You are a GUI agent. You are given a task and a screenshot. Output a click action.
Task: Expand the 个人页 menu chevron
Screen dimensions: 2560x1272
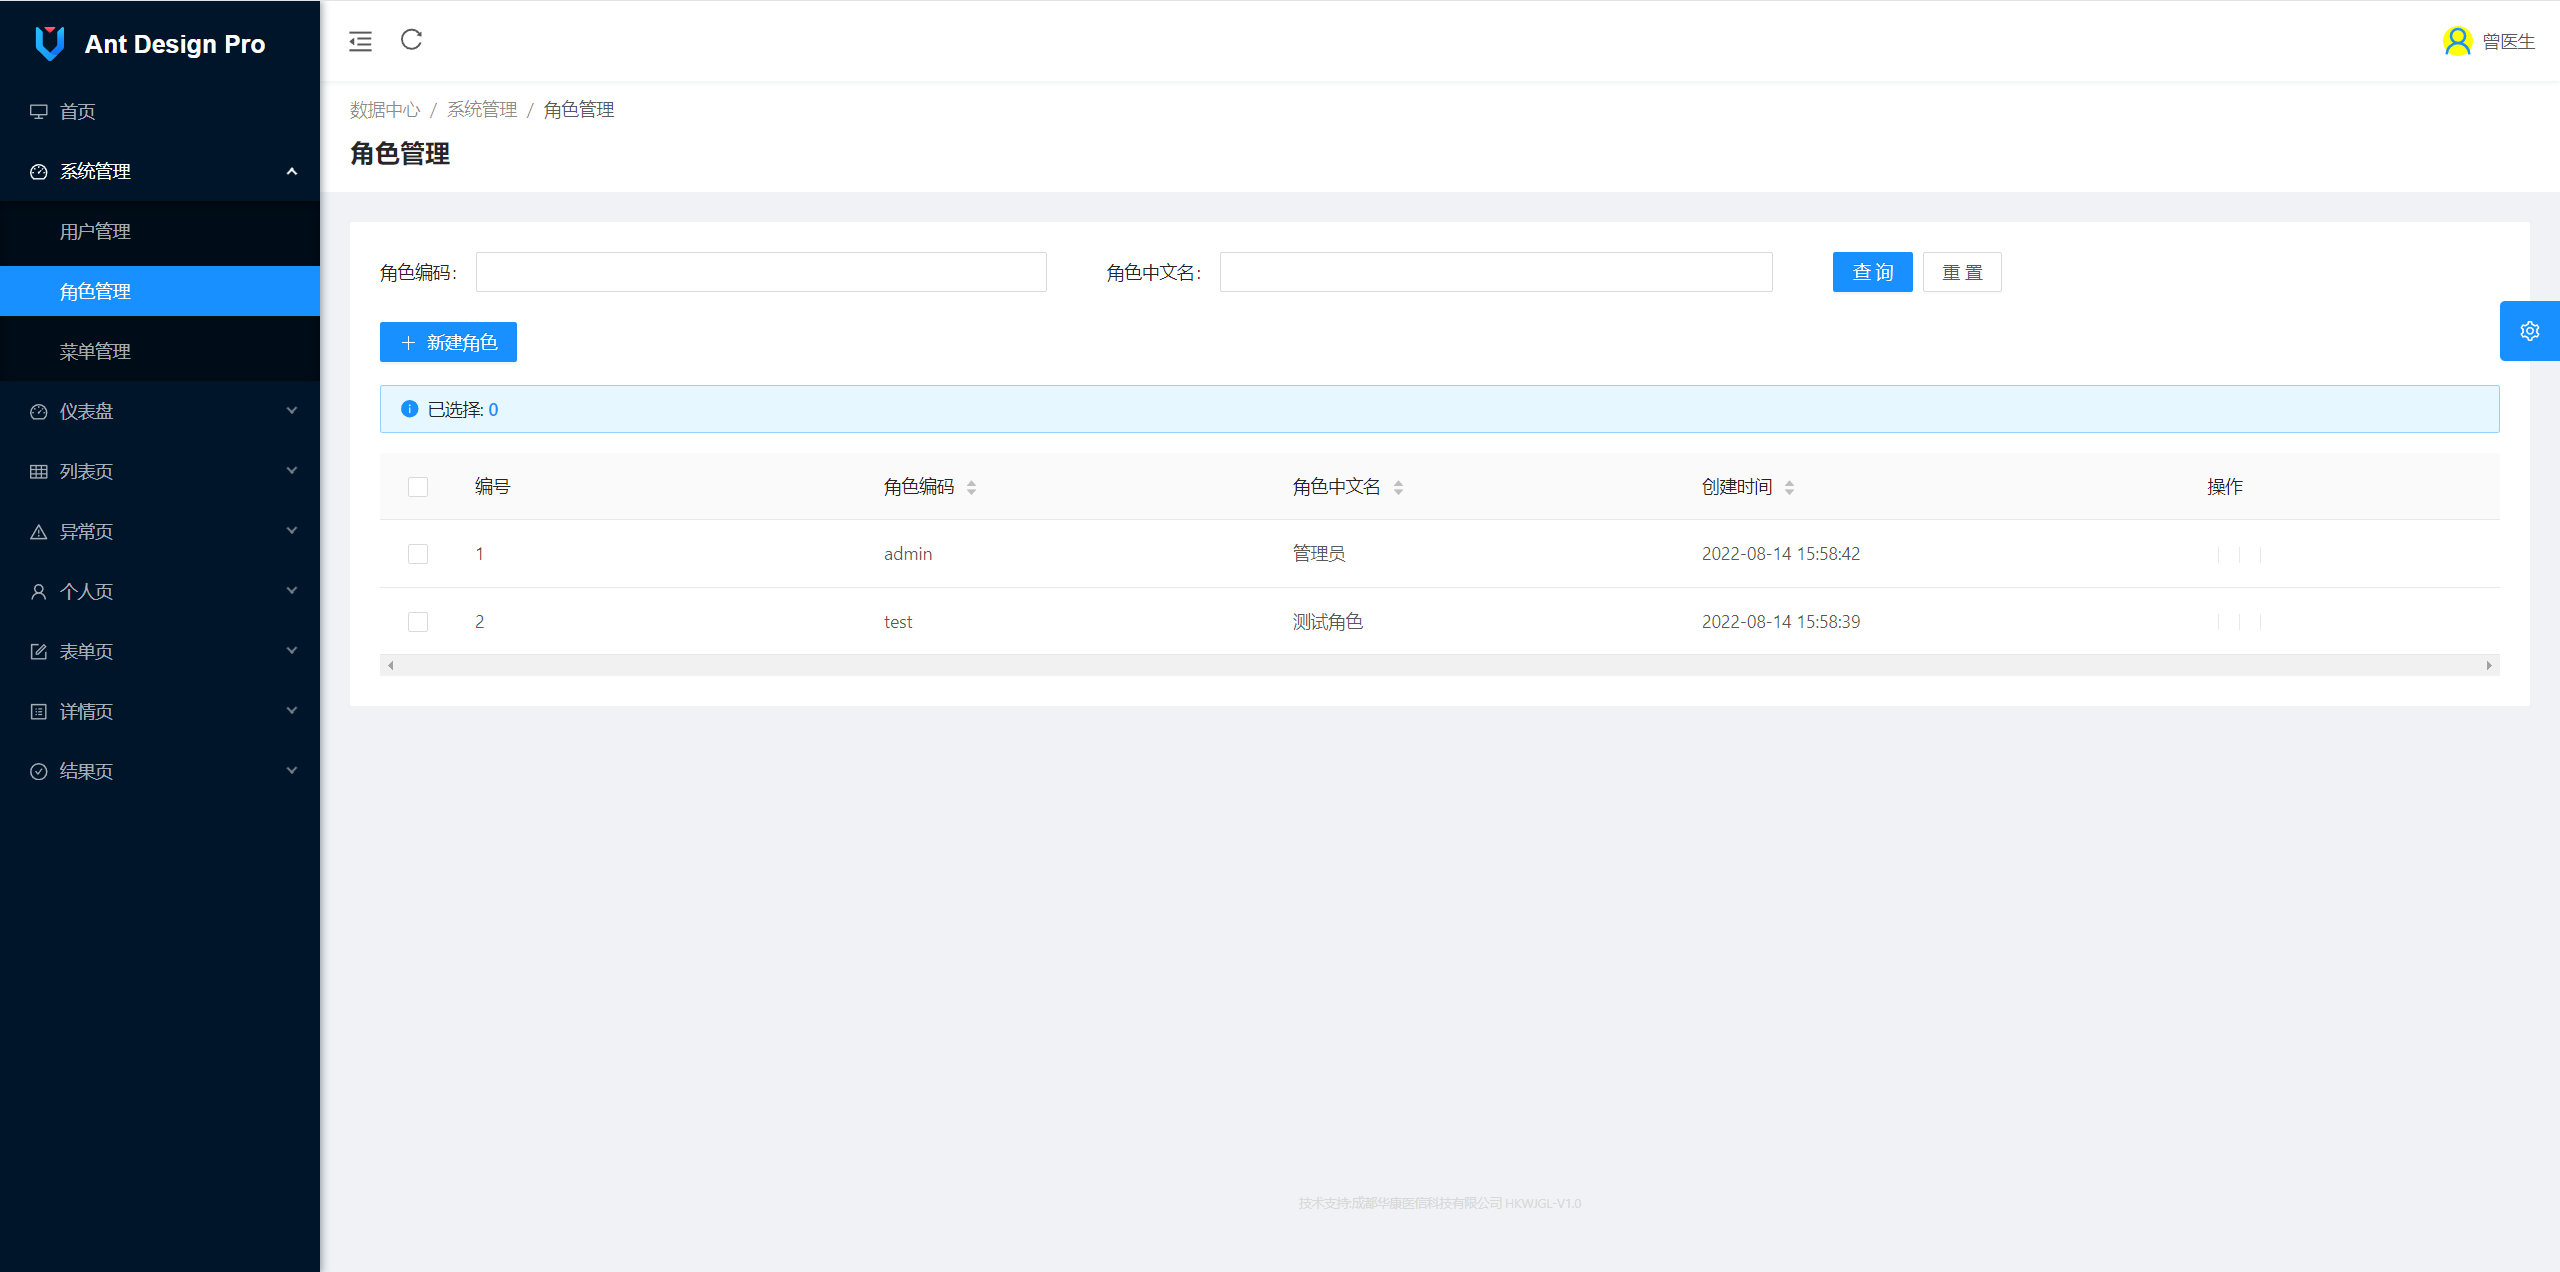[292, 590]
